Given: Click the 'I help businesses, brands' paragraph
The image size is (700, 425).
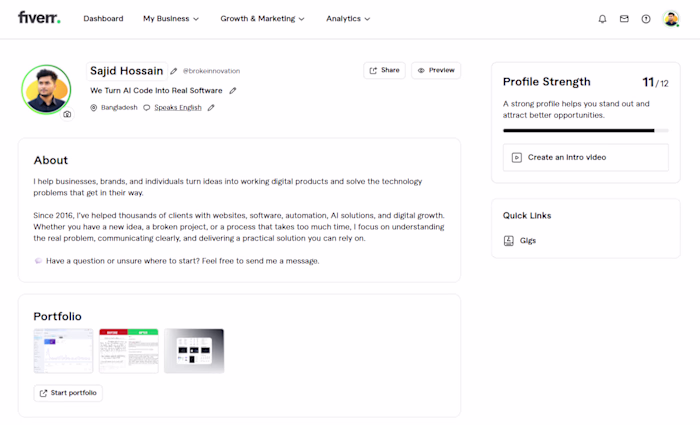Looking at the screenshot, I should pos(228,187).
